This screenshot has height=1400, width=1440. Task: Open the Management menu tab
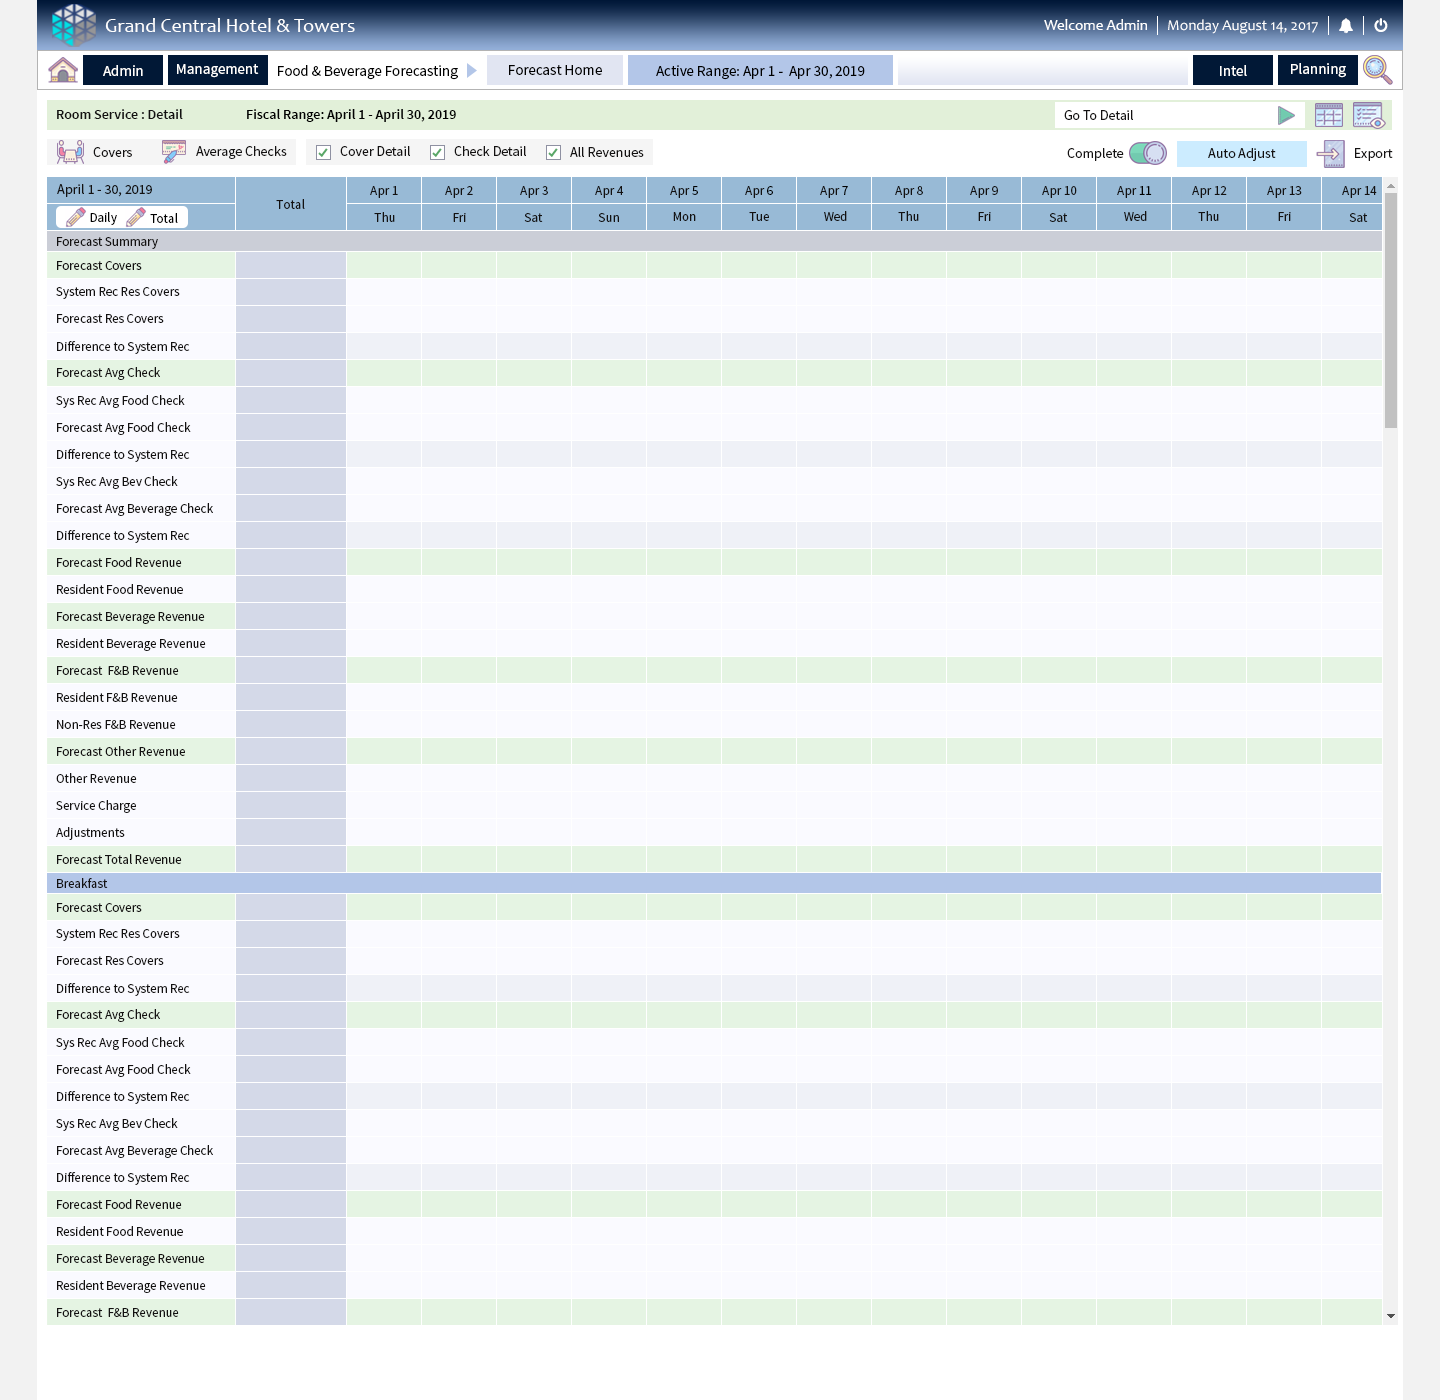point(217,70)
